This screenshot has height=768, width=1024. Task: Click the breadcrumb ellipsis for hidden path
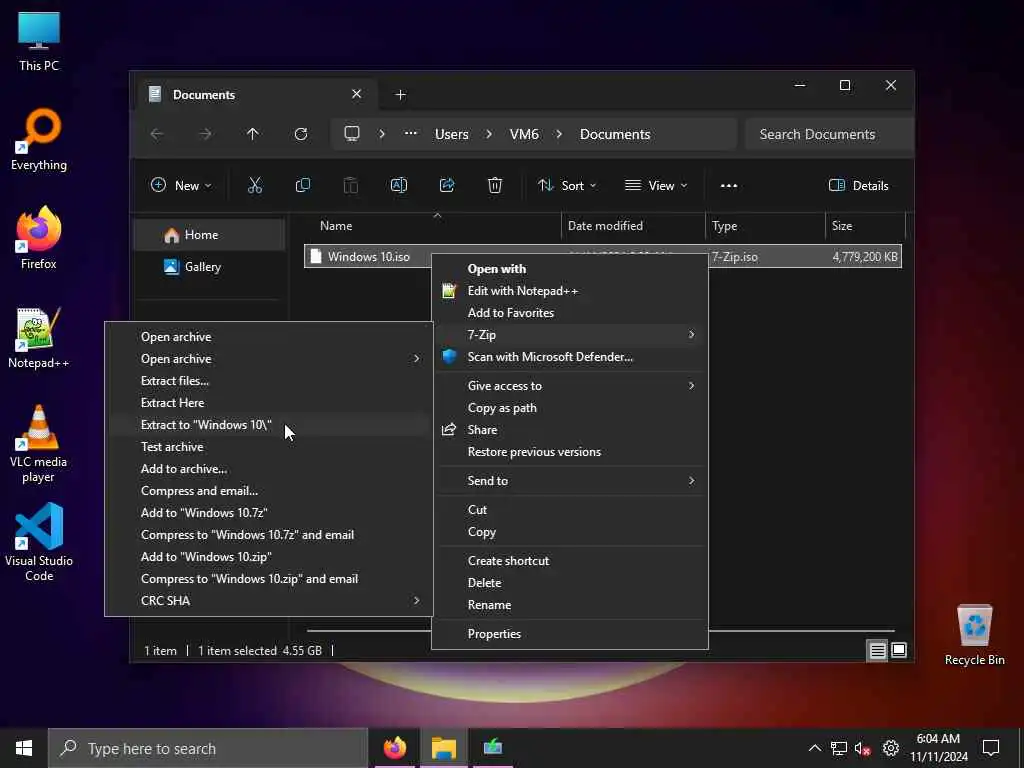(x=410, y=134)
